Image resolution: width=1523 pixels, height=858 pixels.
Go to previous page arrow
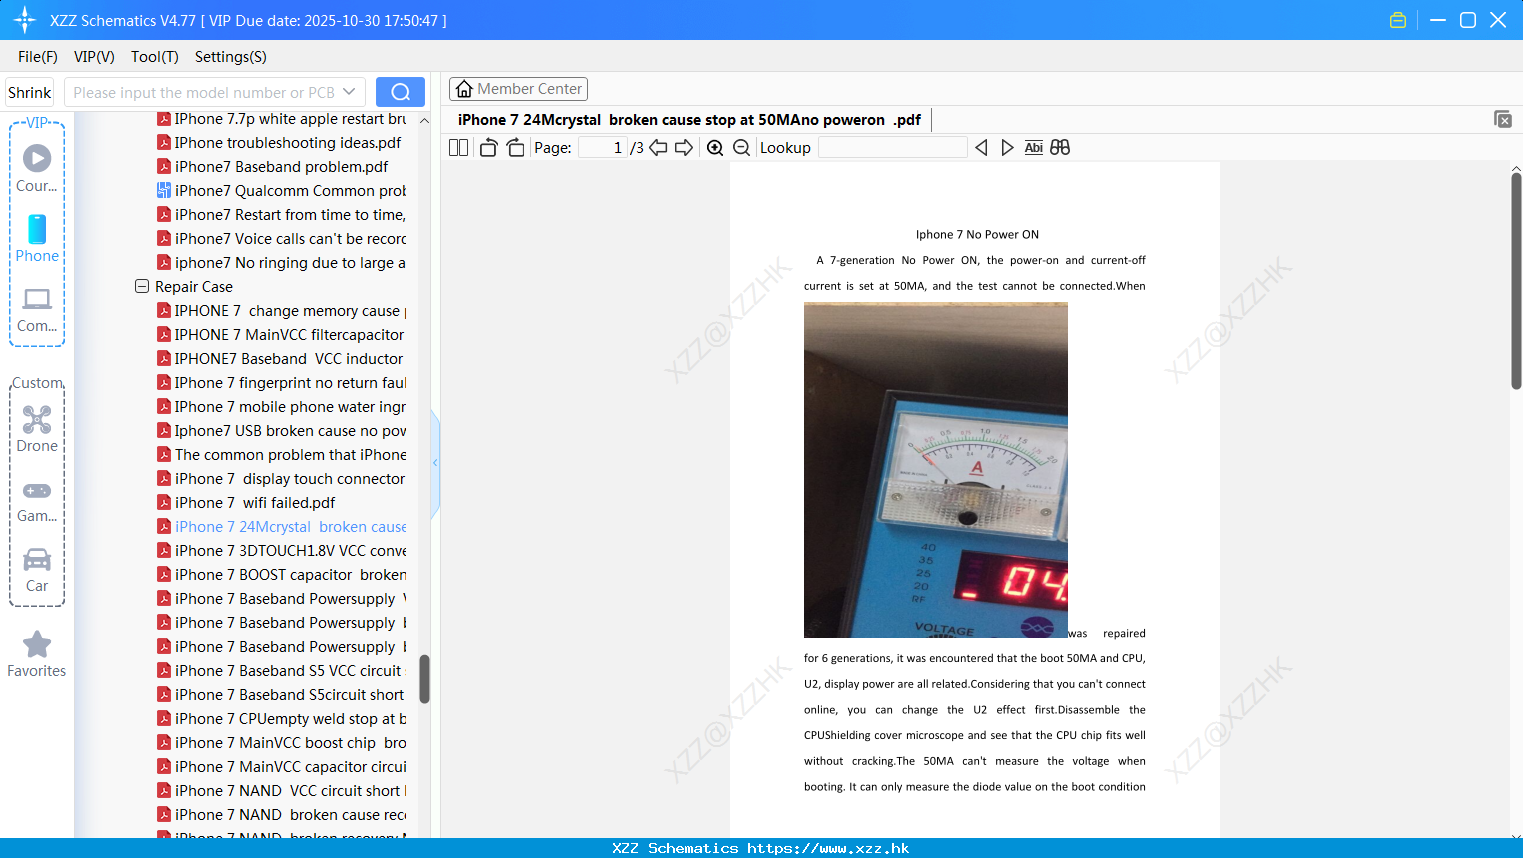tap(658, 148)
